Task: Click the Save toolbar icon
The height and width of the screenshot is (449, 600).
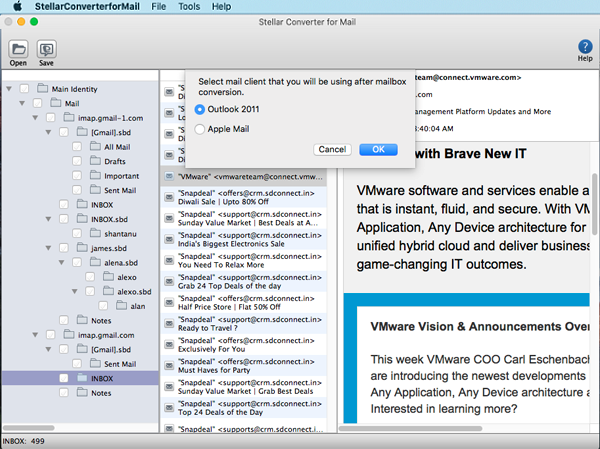Action: 46,49
